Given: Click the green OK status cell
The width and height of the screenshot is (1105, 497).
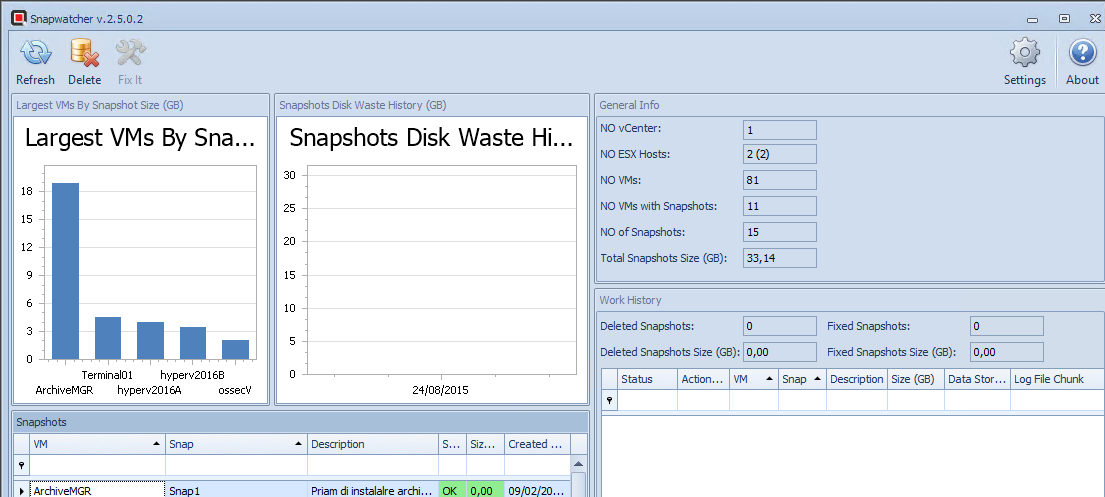Looking at the screenshot, I should pyautogui.click(x=452, y=490).
